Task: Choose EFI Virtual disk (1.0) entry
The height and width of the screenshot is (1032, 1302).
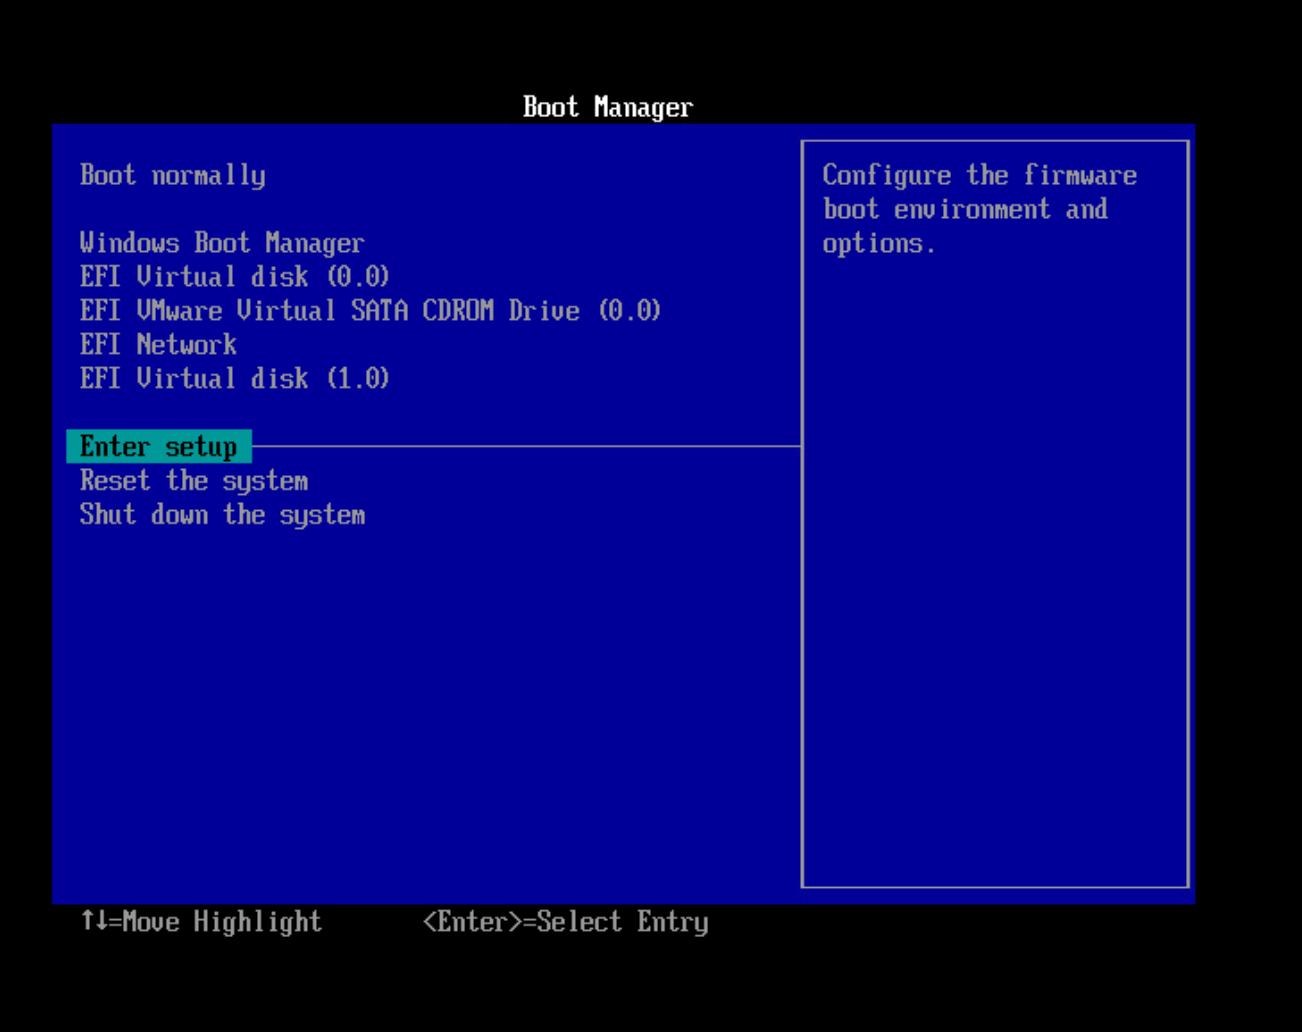Action: pos(235,379)
